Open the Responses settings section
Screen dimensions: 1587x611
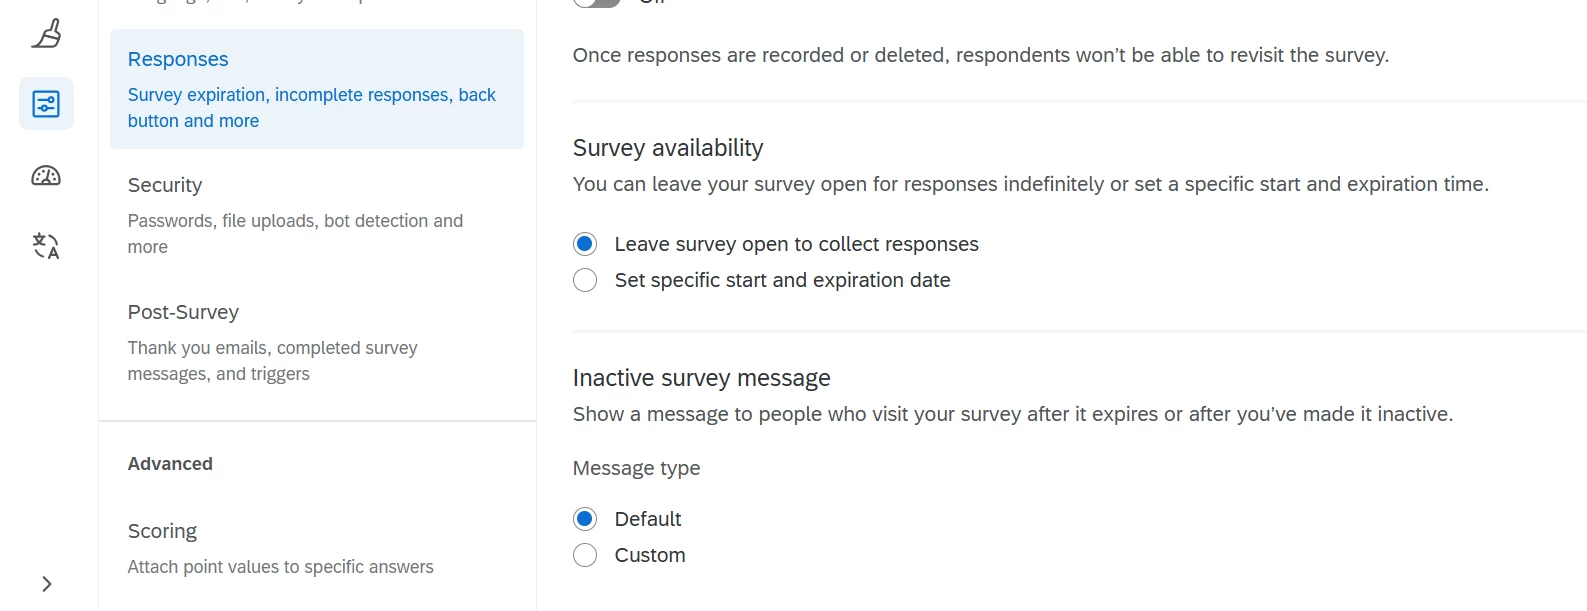tap(178, 59)
